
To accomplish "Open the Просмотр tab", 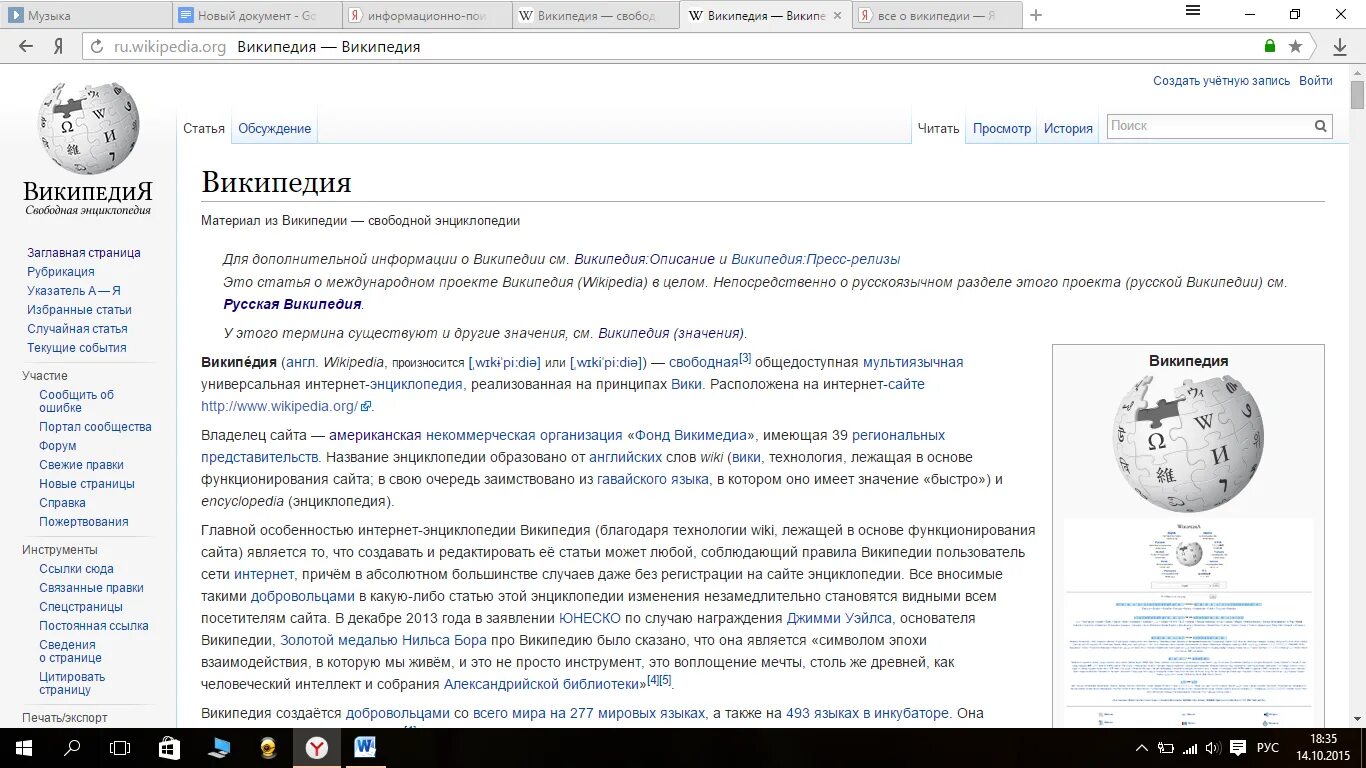I will [1002, 129].
